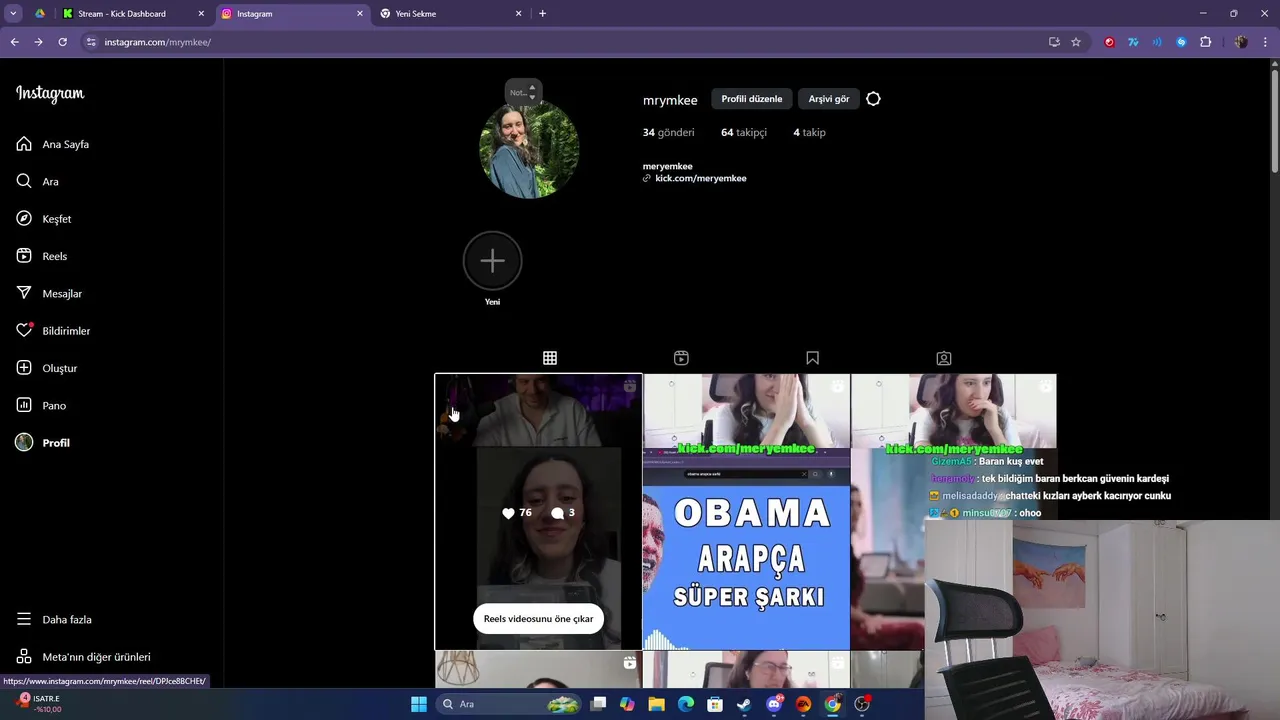Click the taskbar Ara search box

tap(509, 704)
